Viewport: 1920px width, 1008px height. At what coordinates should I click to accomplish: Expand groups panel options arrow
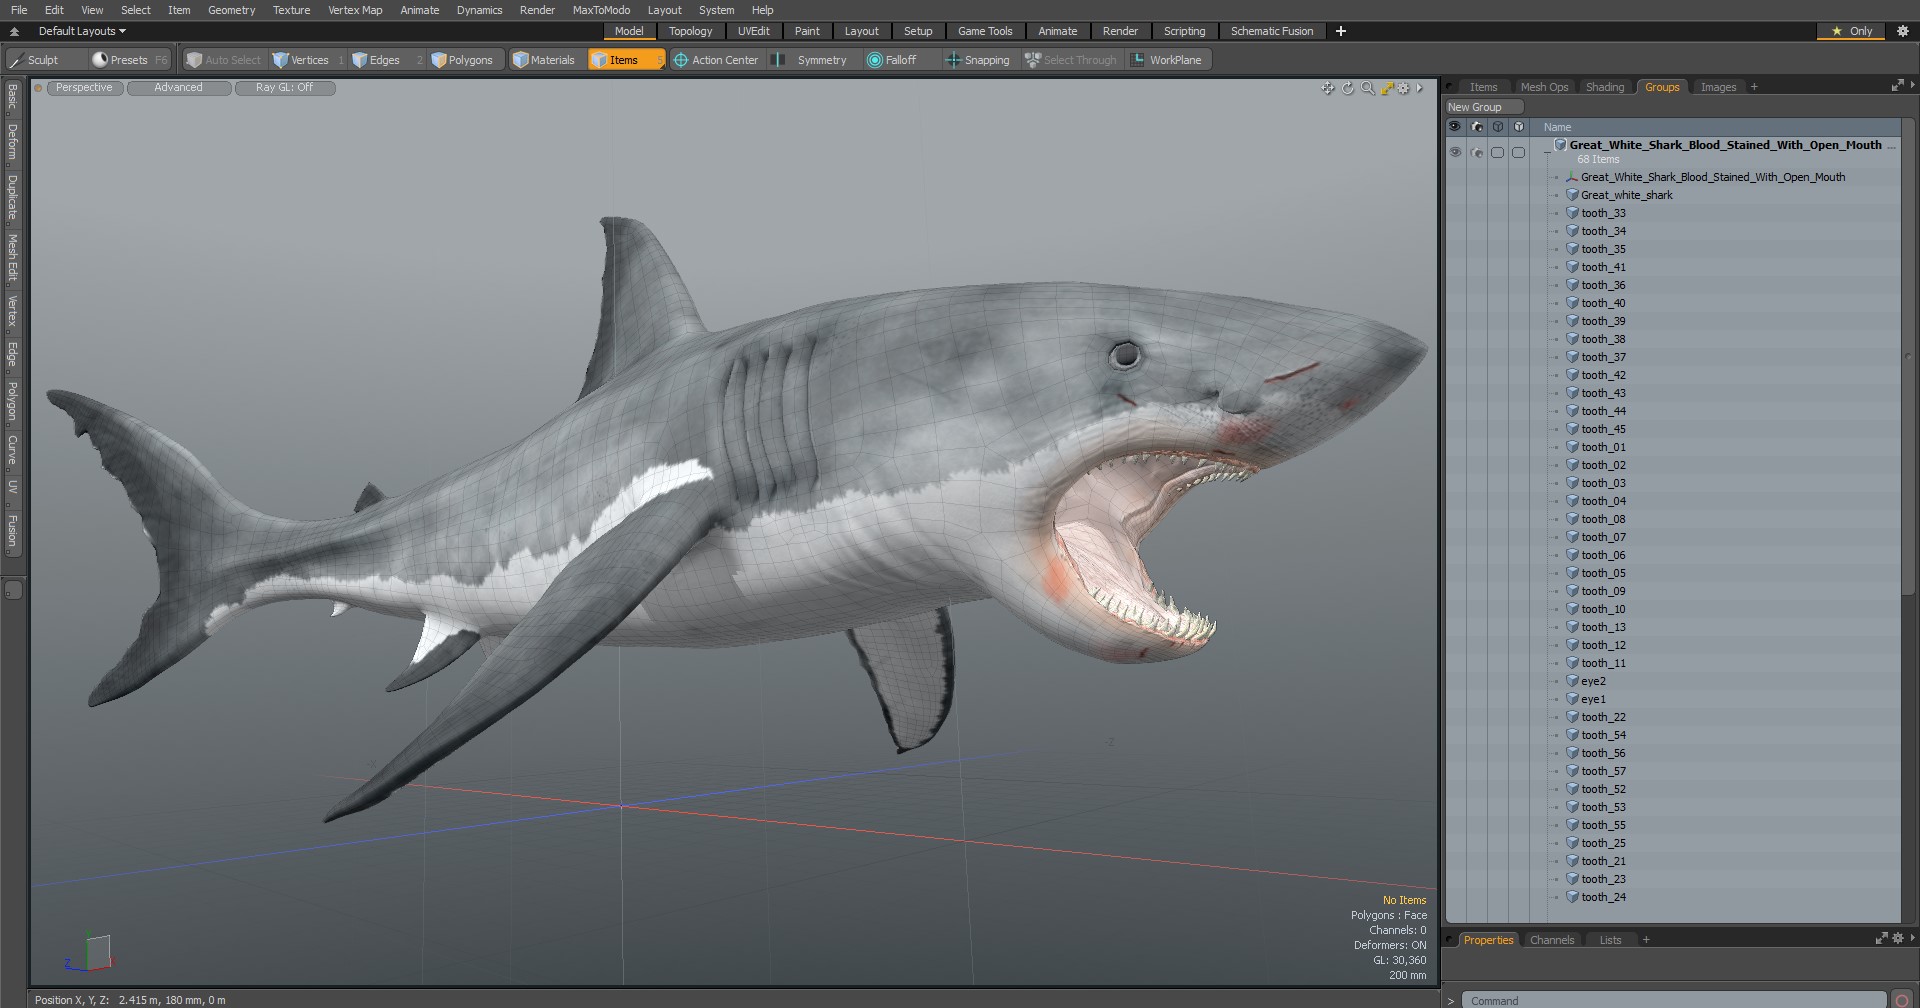coord(1912,86)
